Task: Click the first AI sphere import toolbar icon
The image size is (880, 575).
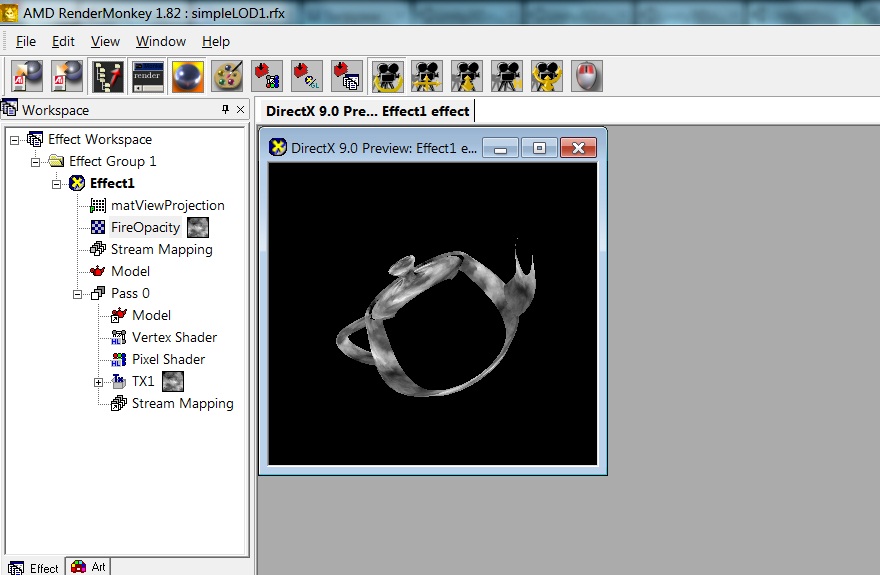Action: 26,76
